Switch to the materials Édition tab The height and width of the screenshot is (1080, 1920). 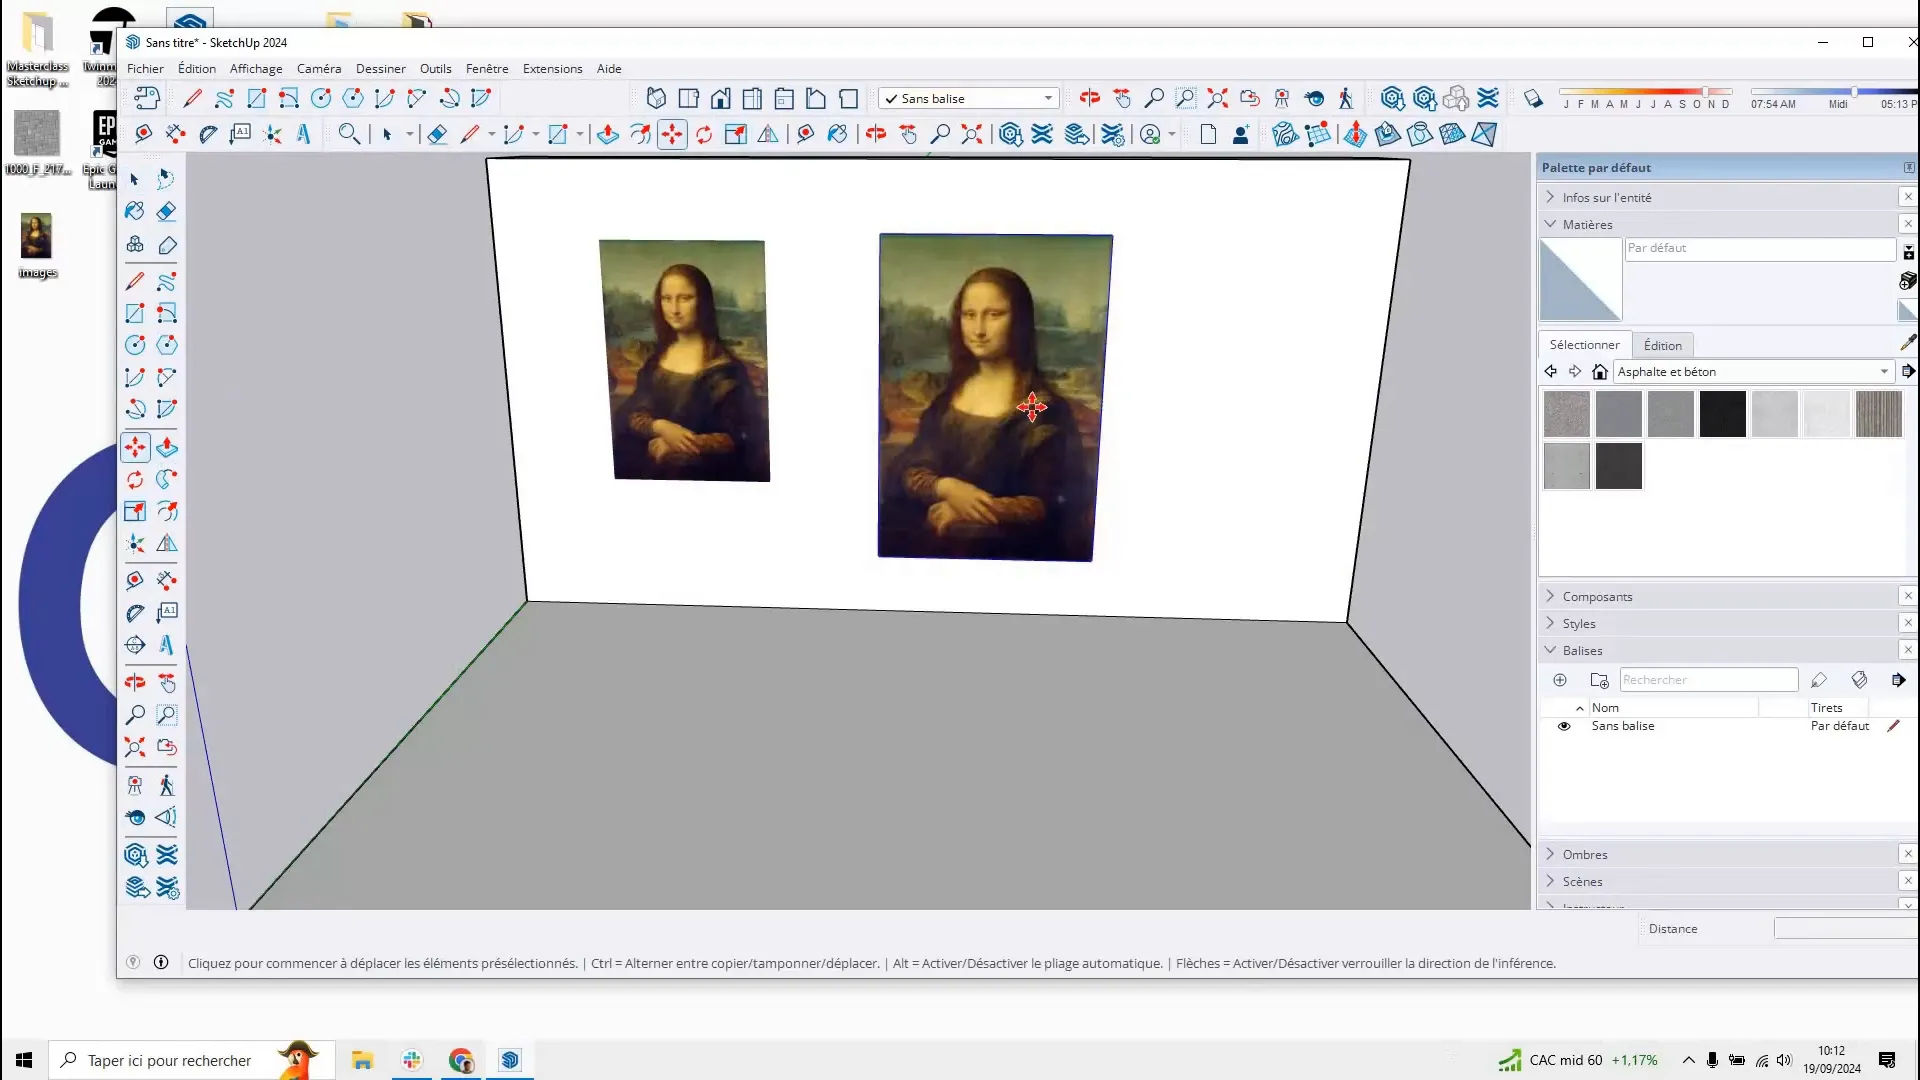point(1662,345)
